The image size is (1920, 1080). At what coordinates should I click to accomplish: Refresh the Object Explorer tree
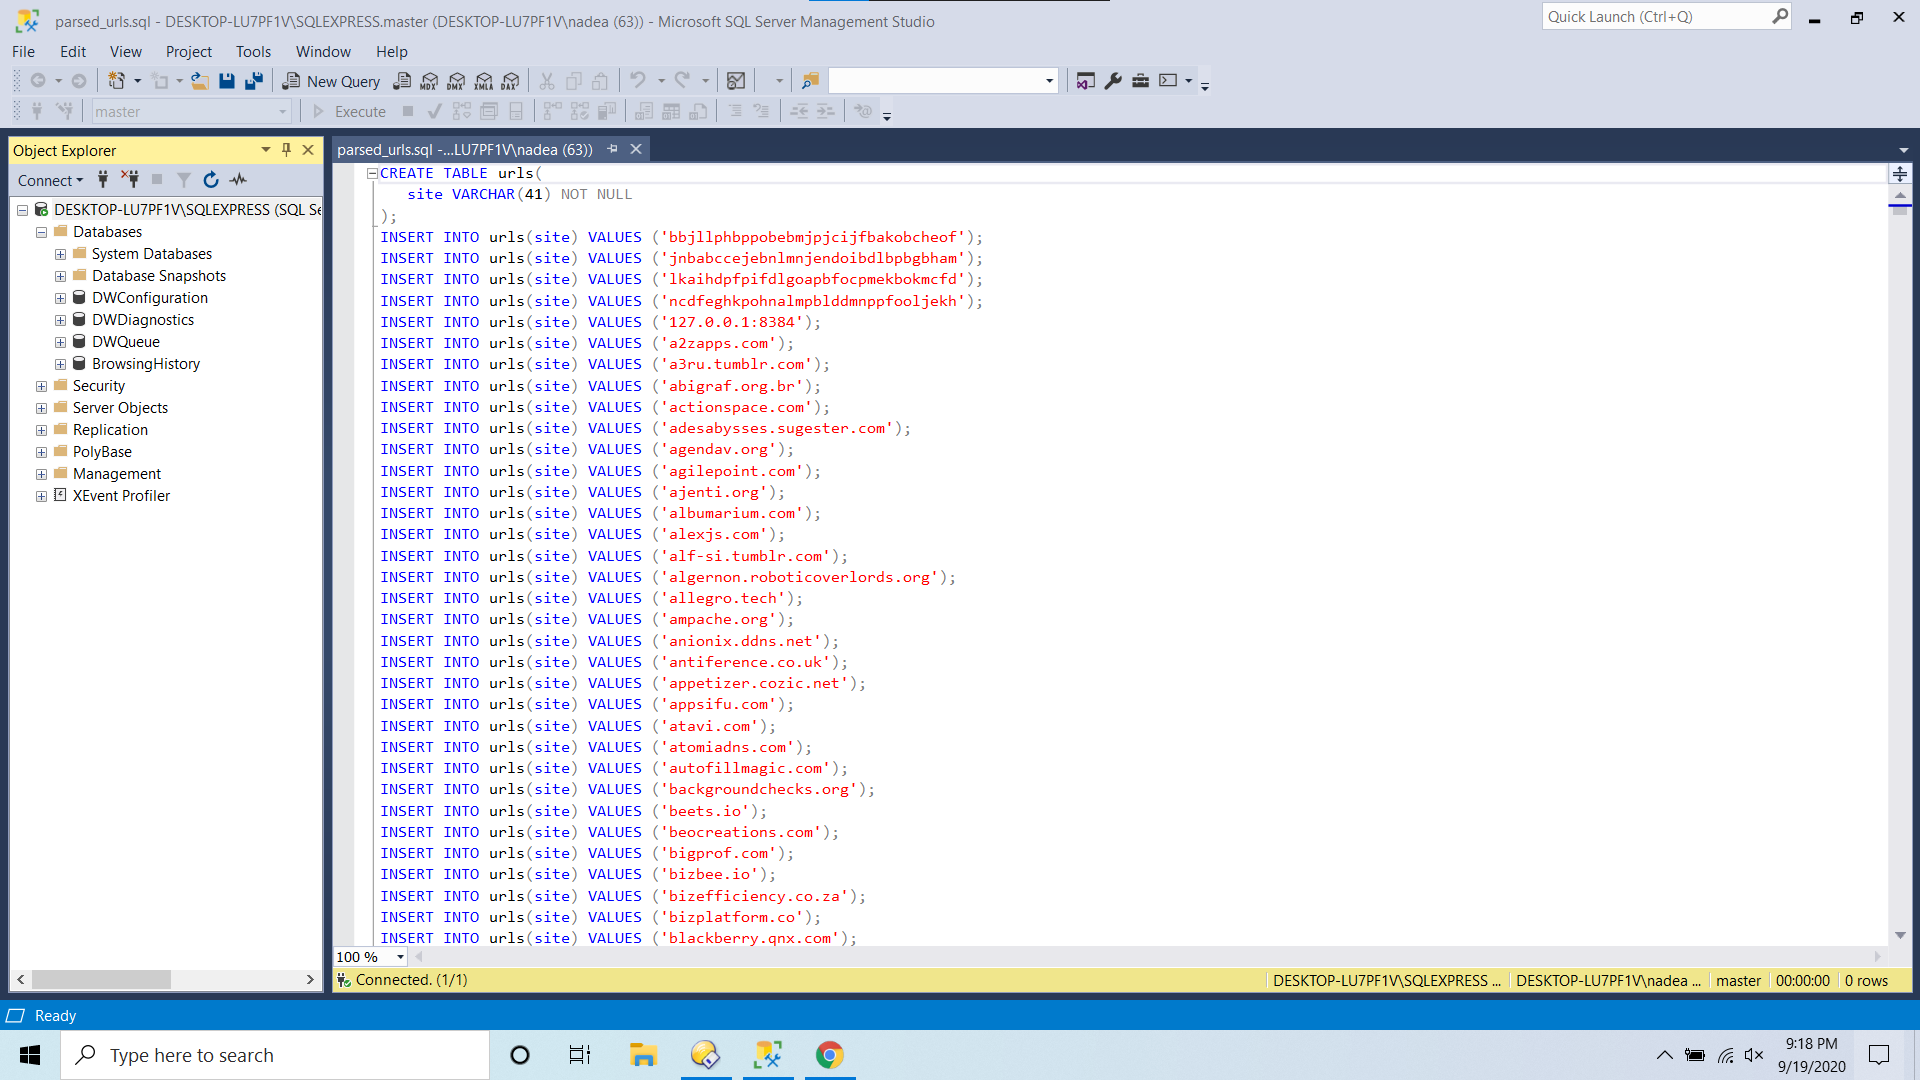(211, 180)
